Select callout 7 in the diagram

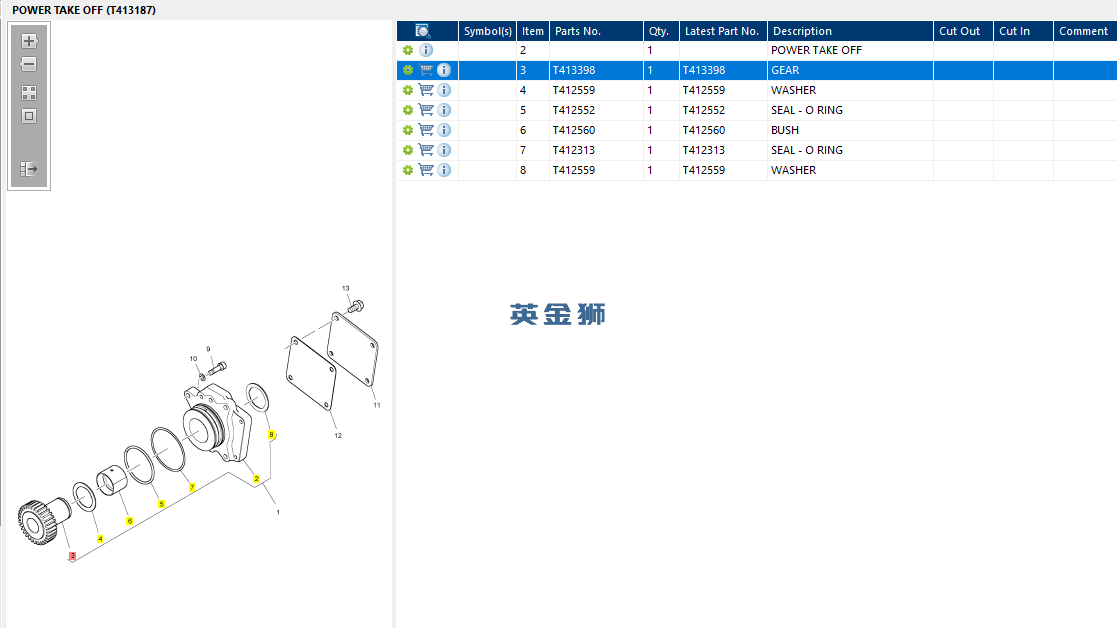[192, 487]
